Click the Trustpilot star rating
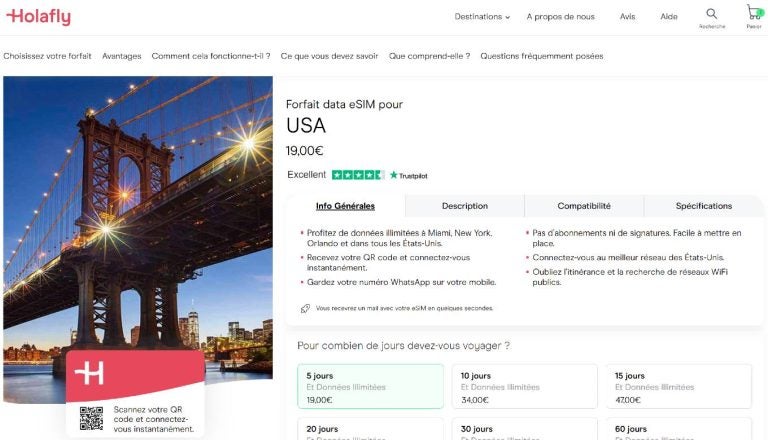768x440 pixels. pyautogui.click(x=357, y=175)
